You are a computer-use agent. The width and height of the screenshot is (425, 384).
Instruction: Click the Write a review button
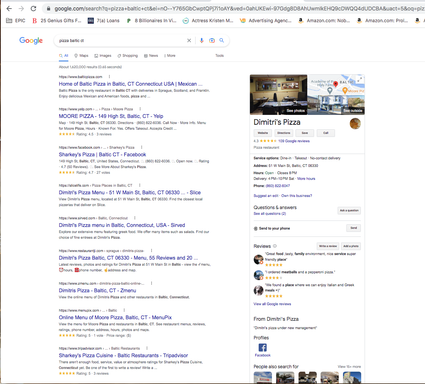[x=328, y=246]
